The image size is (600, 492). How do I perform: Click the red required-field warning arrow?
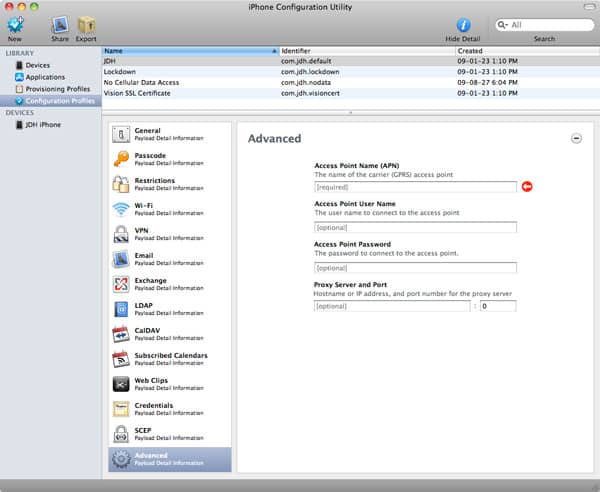click(527, 187)
